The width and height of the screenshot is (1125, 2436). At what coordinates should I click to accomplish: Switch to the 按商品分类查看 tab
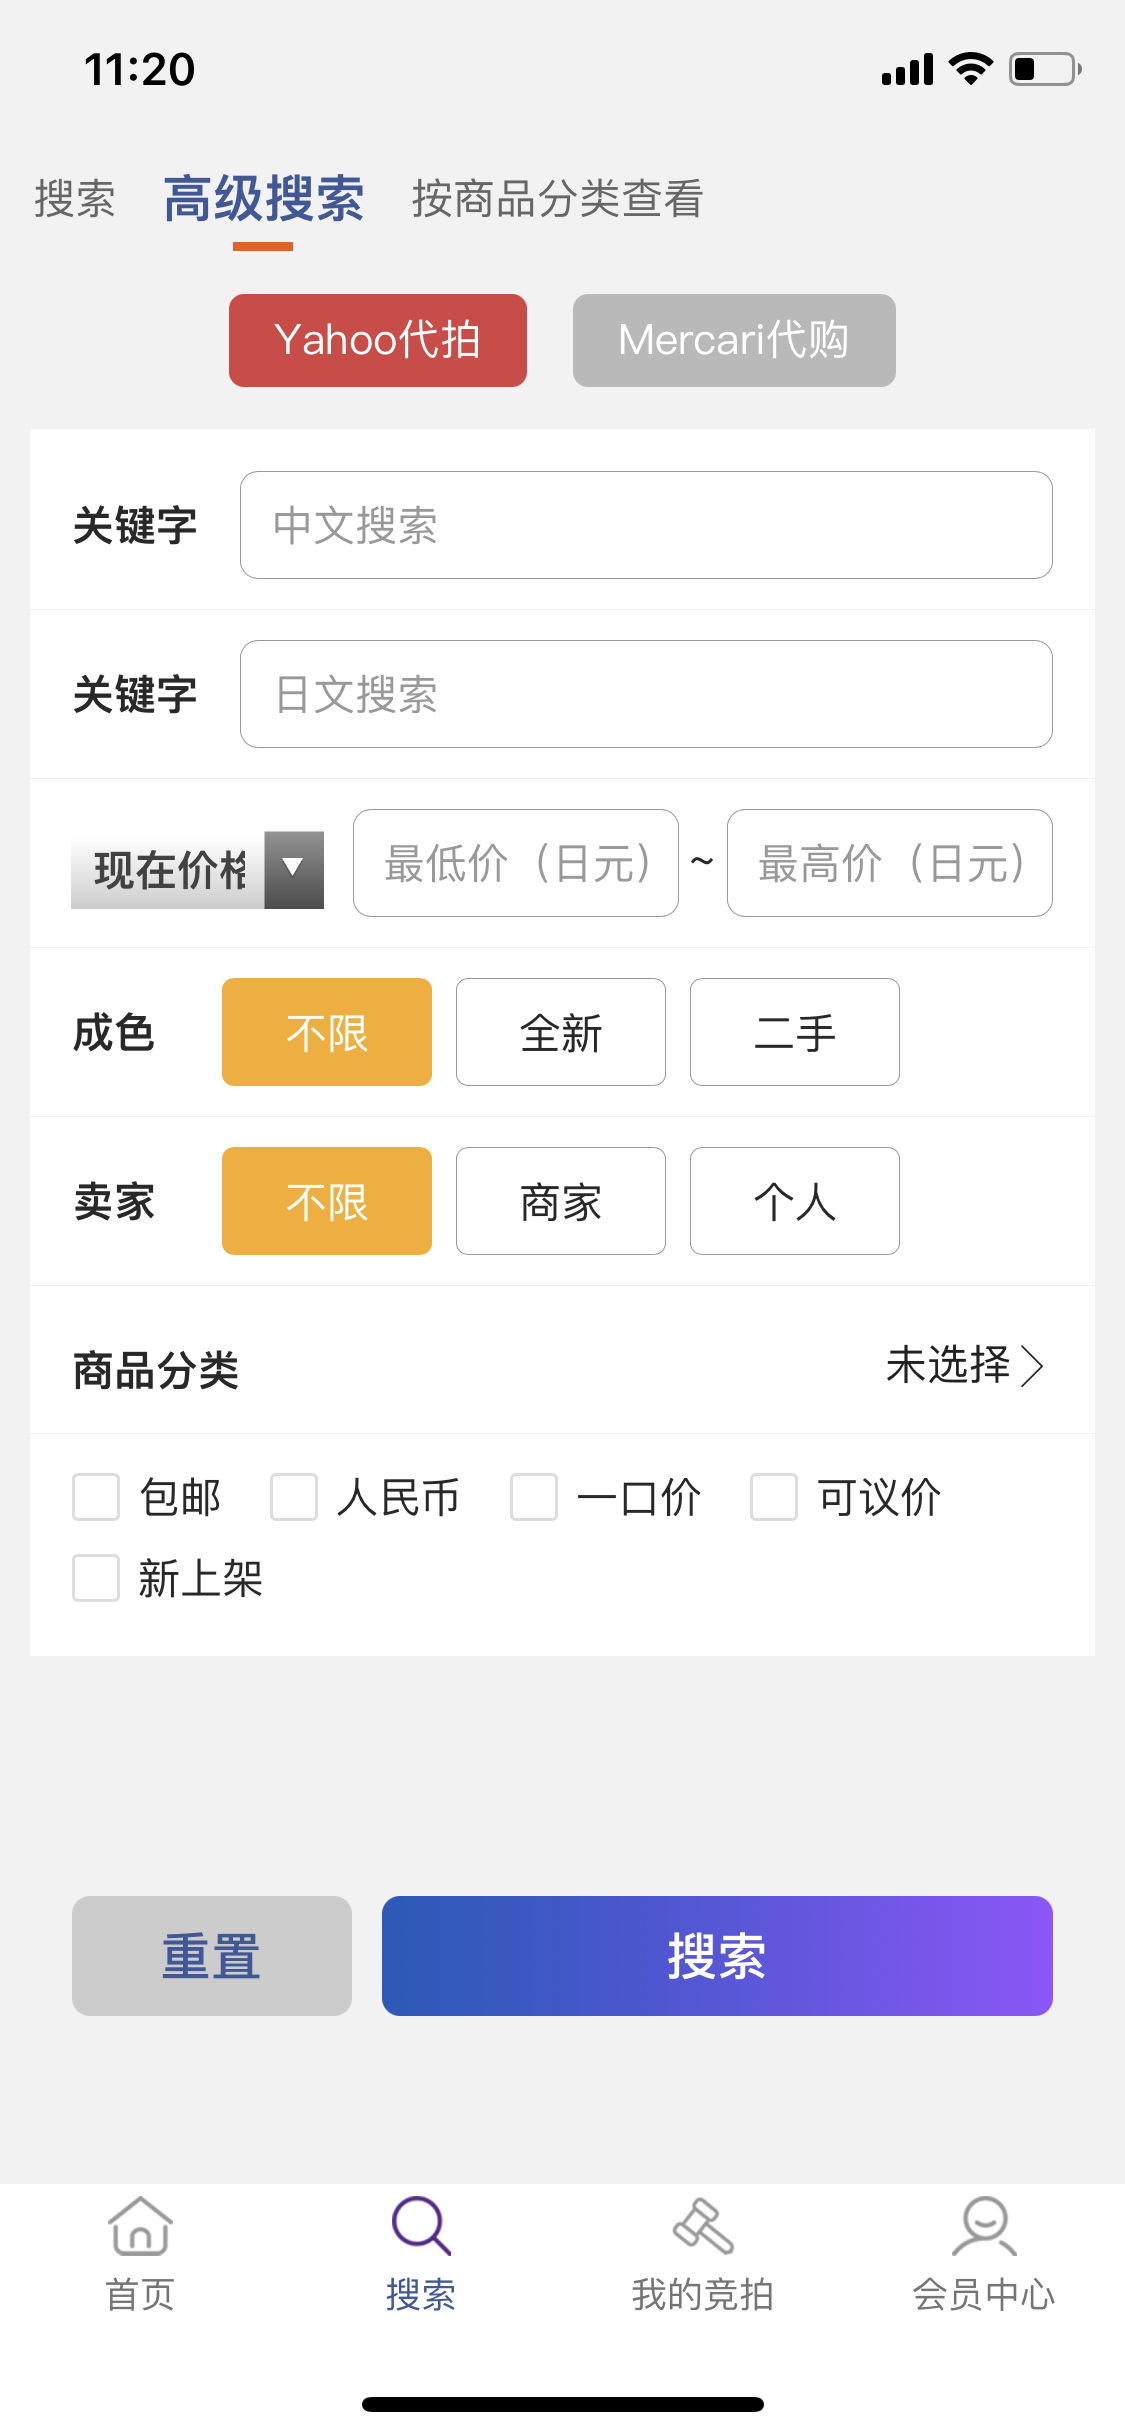tap(557, 198)
